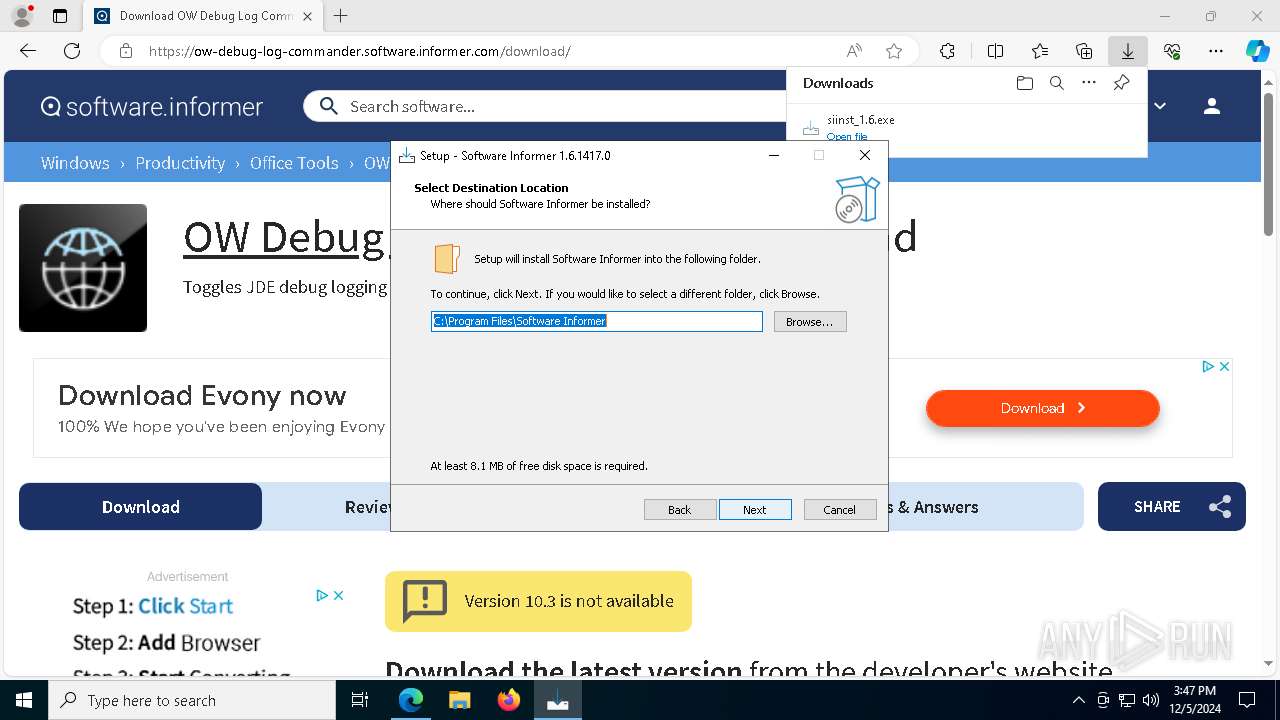Click Next in the setup wizard
The image size is (1280, 720).
tap(755, 509)
